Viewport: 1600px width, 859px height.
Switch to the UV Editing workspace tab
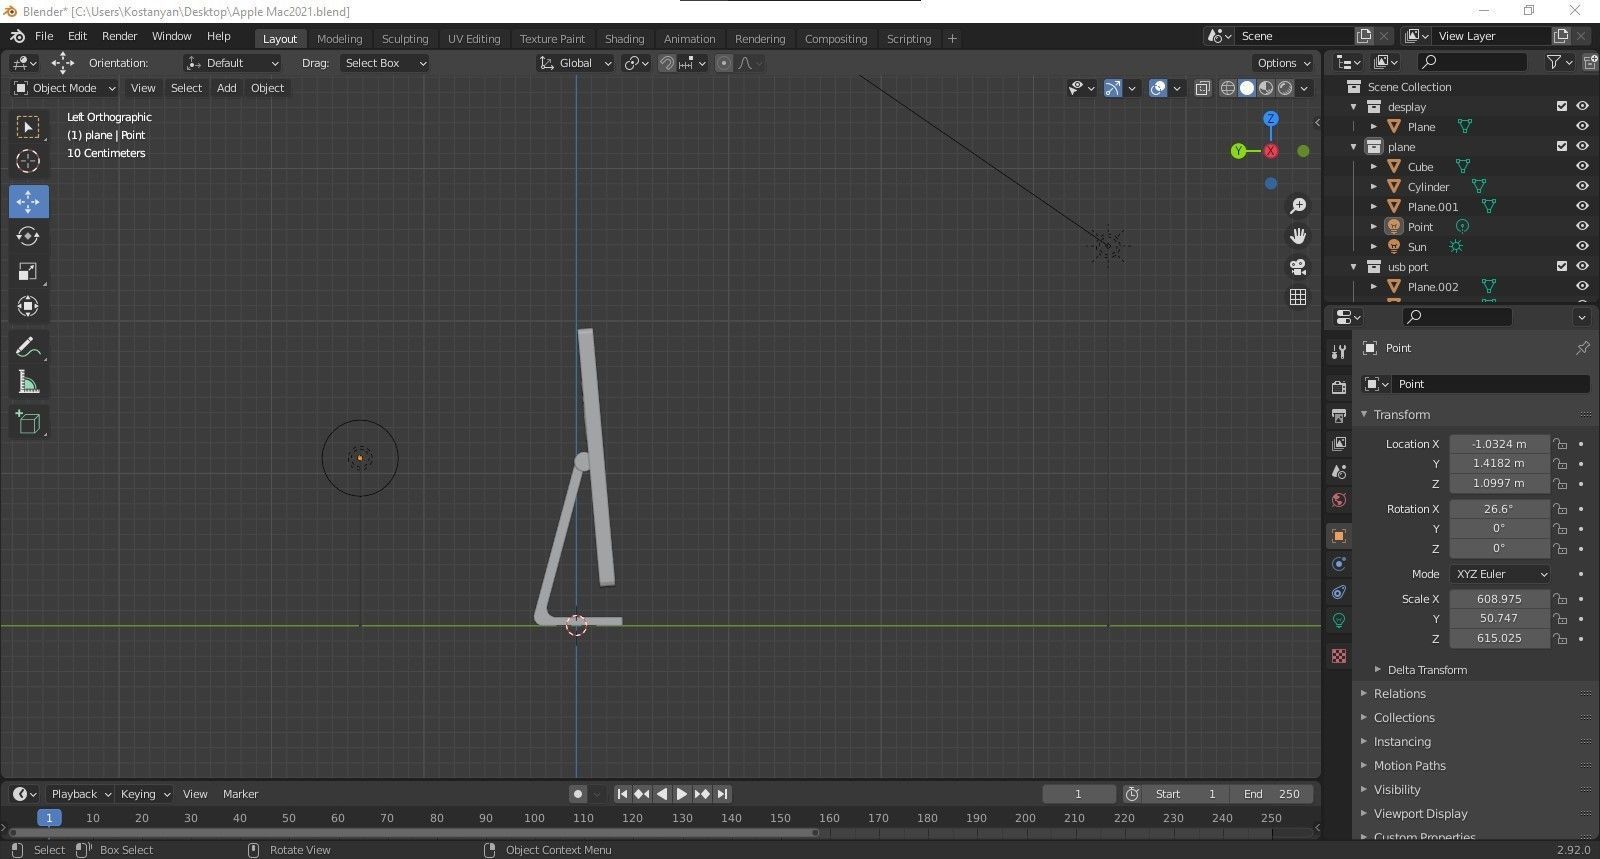[474, 39]
